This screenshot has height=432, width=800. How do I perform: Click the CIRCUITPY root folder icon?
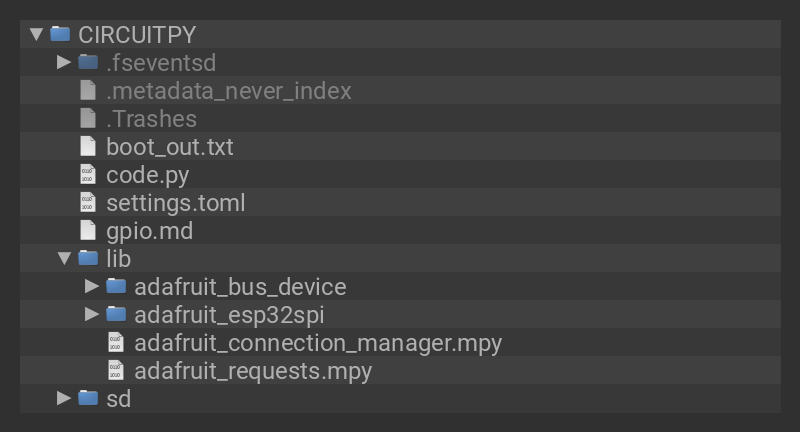(x=60, y=34)
